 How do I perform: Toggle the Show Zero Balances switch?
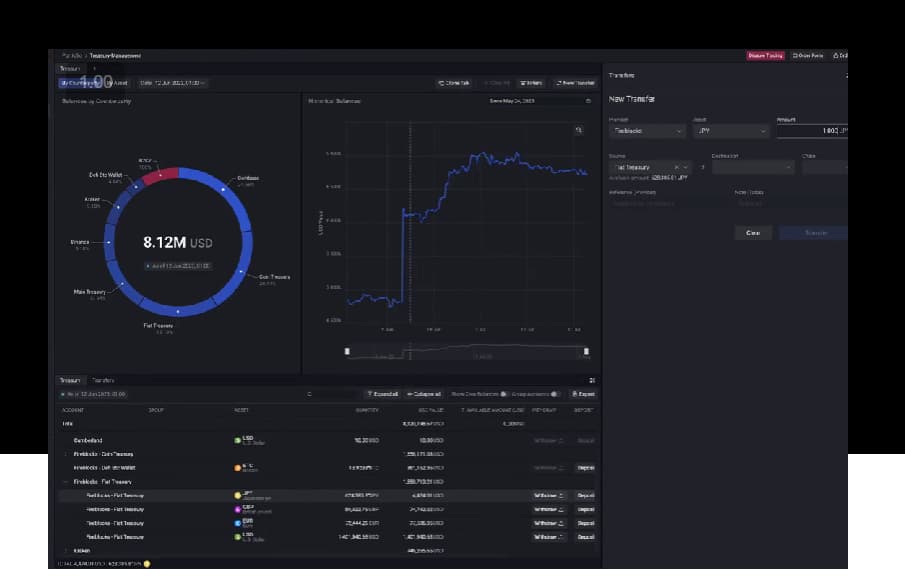pyautogui.click(x=504, y=394)
